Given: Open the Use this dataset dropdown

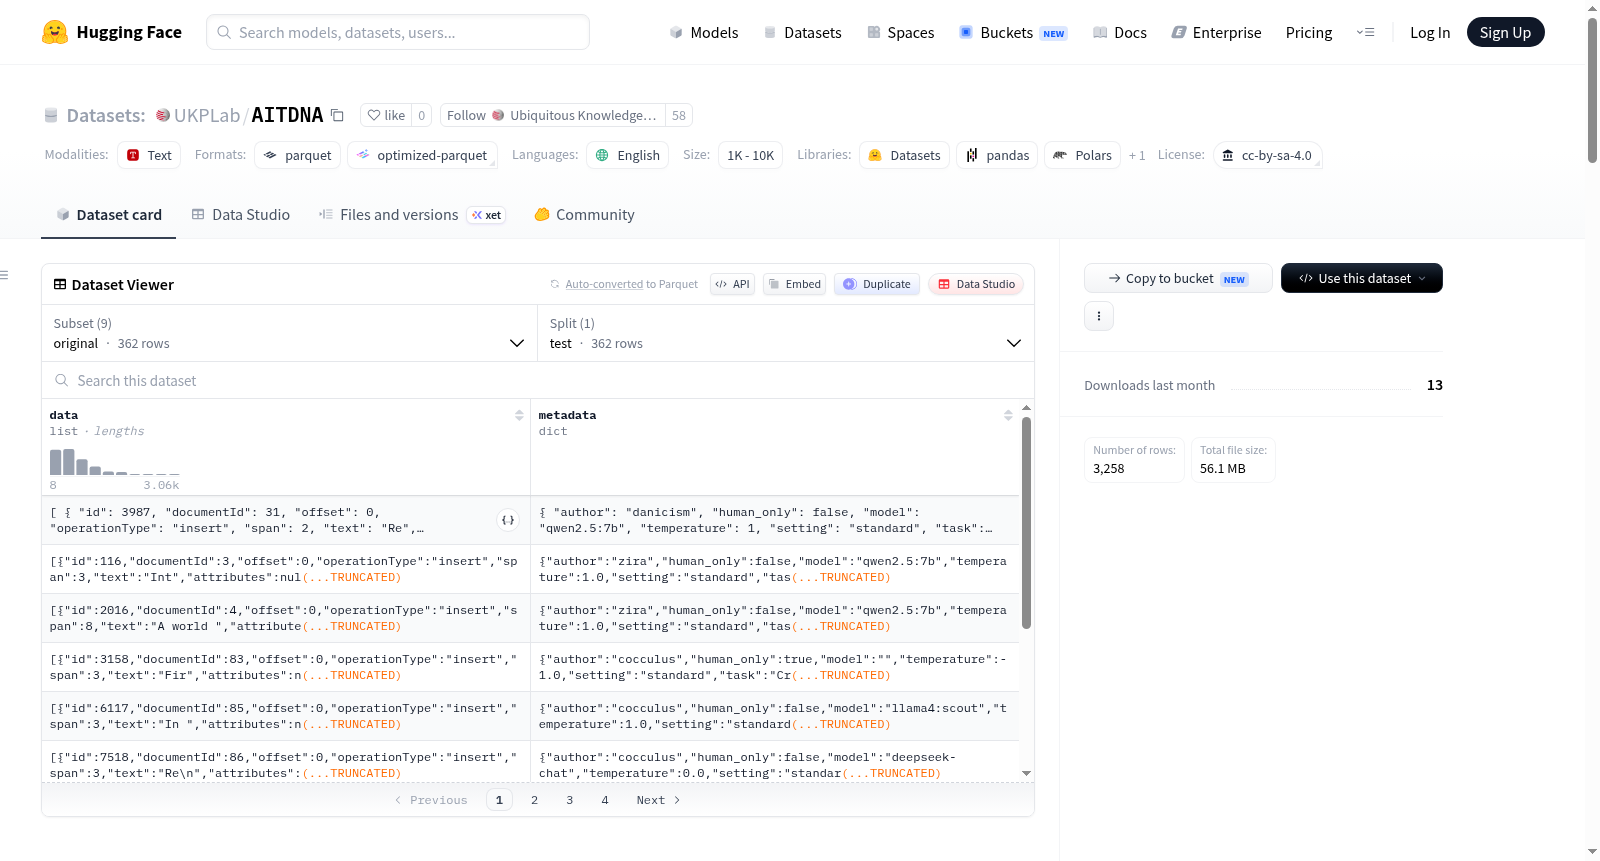Looking at the screenshot, I should click(1362, 278).
